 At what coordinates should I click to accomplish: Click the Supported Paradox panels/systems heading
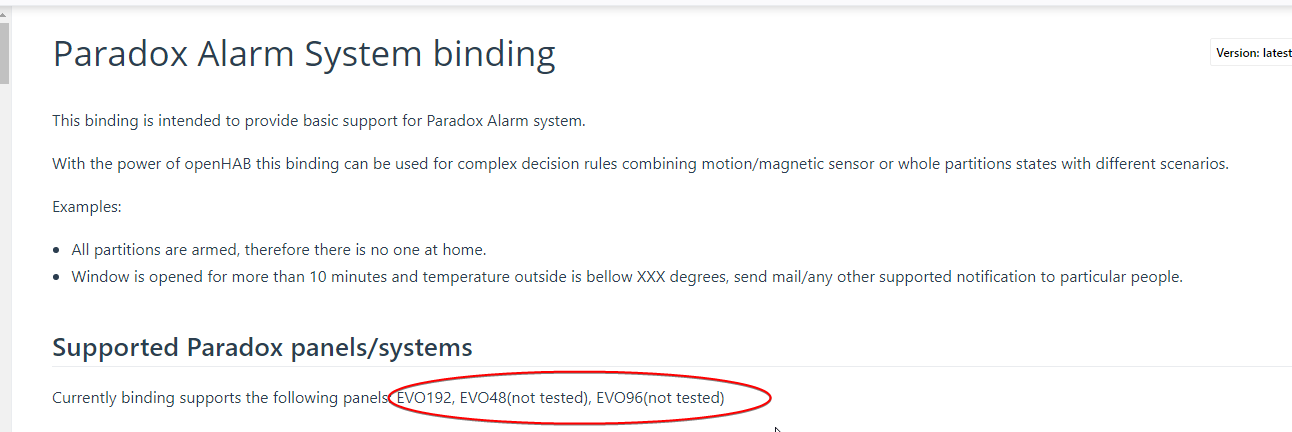point(262,348)
